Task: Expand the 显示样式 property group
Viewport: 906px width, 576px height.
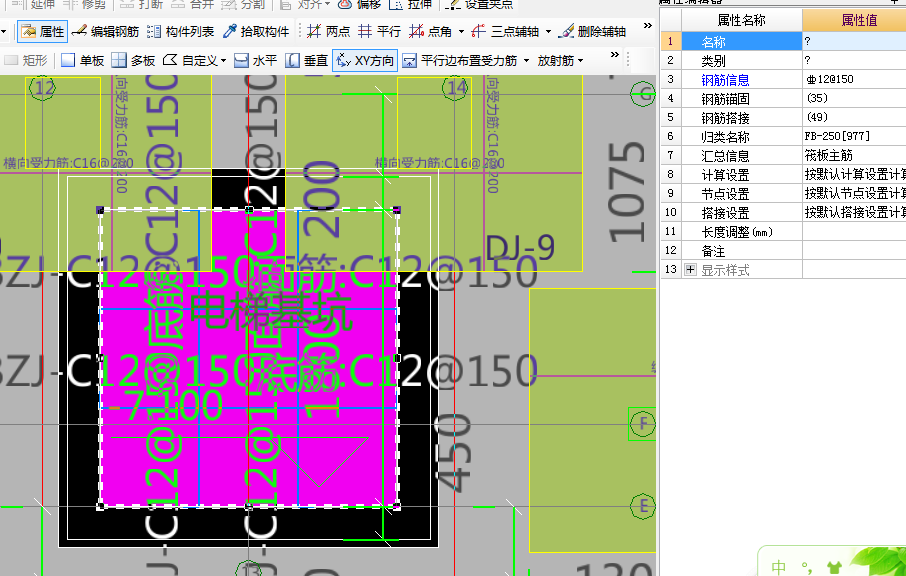Action: (690, 270)
